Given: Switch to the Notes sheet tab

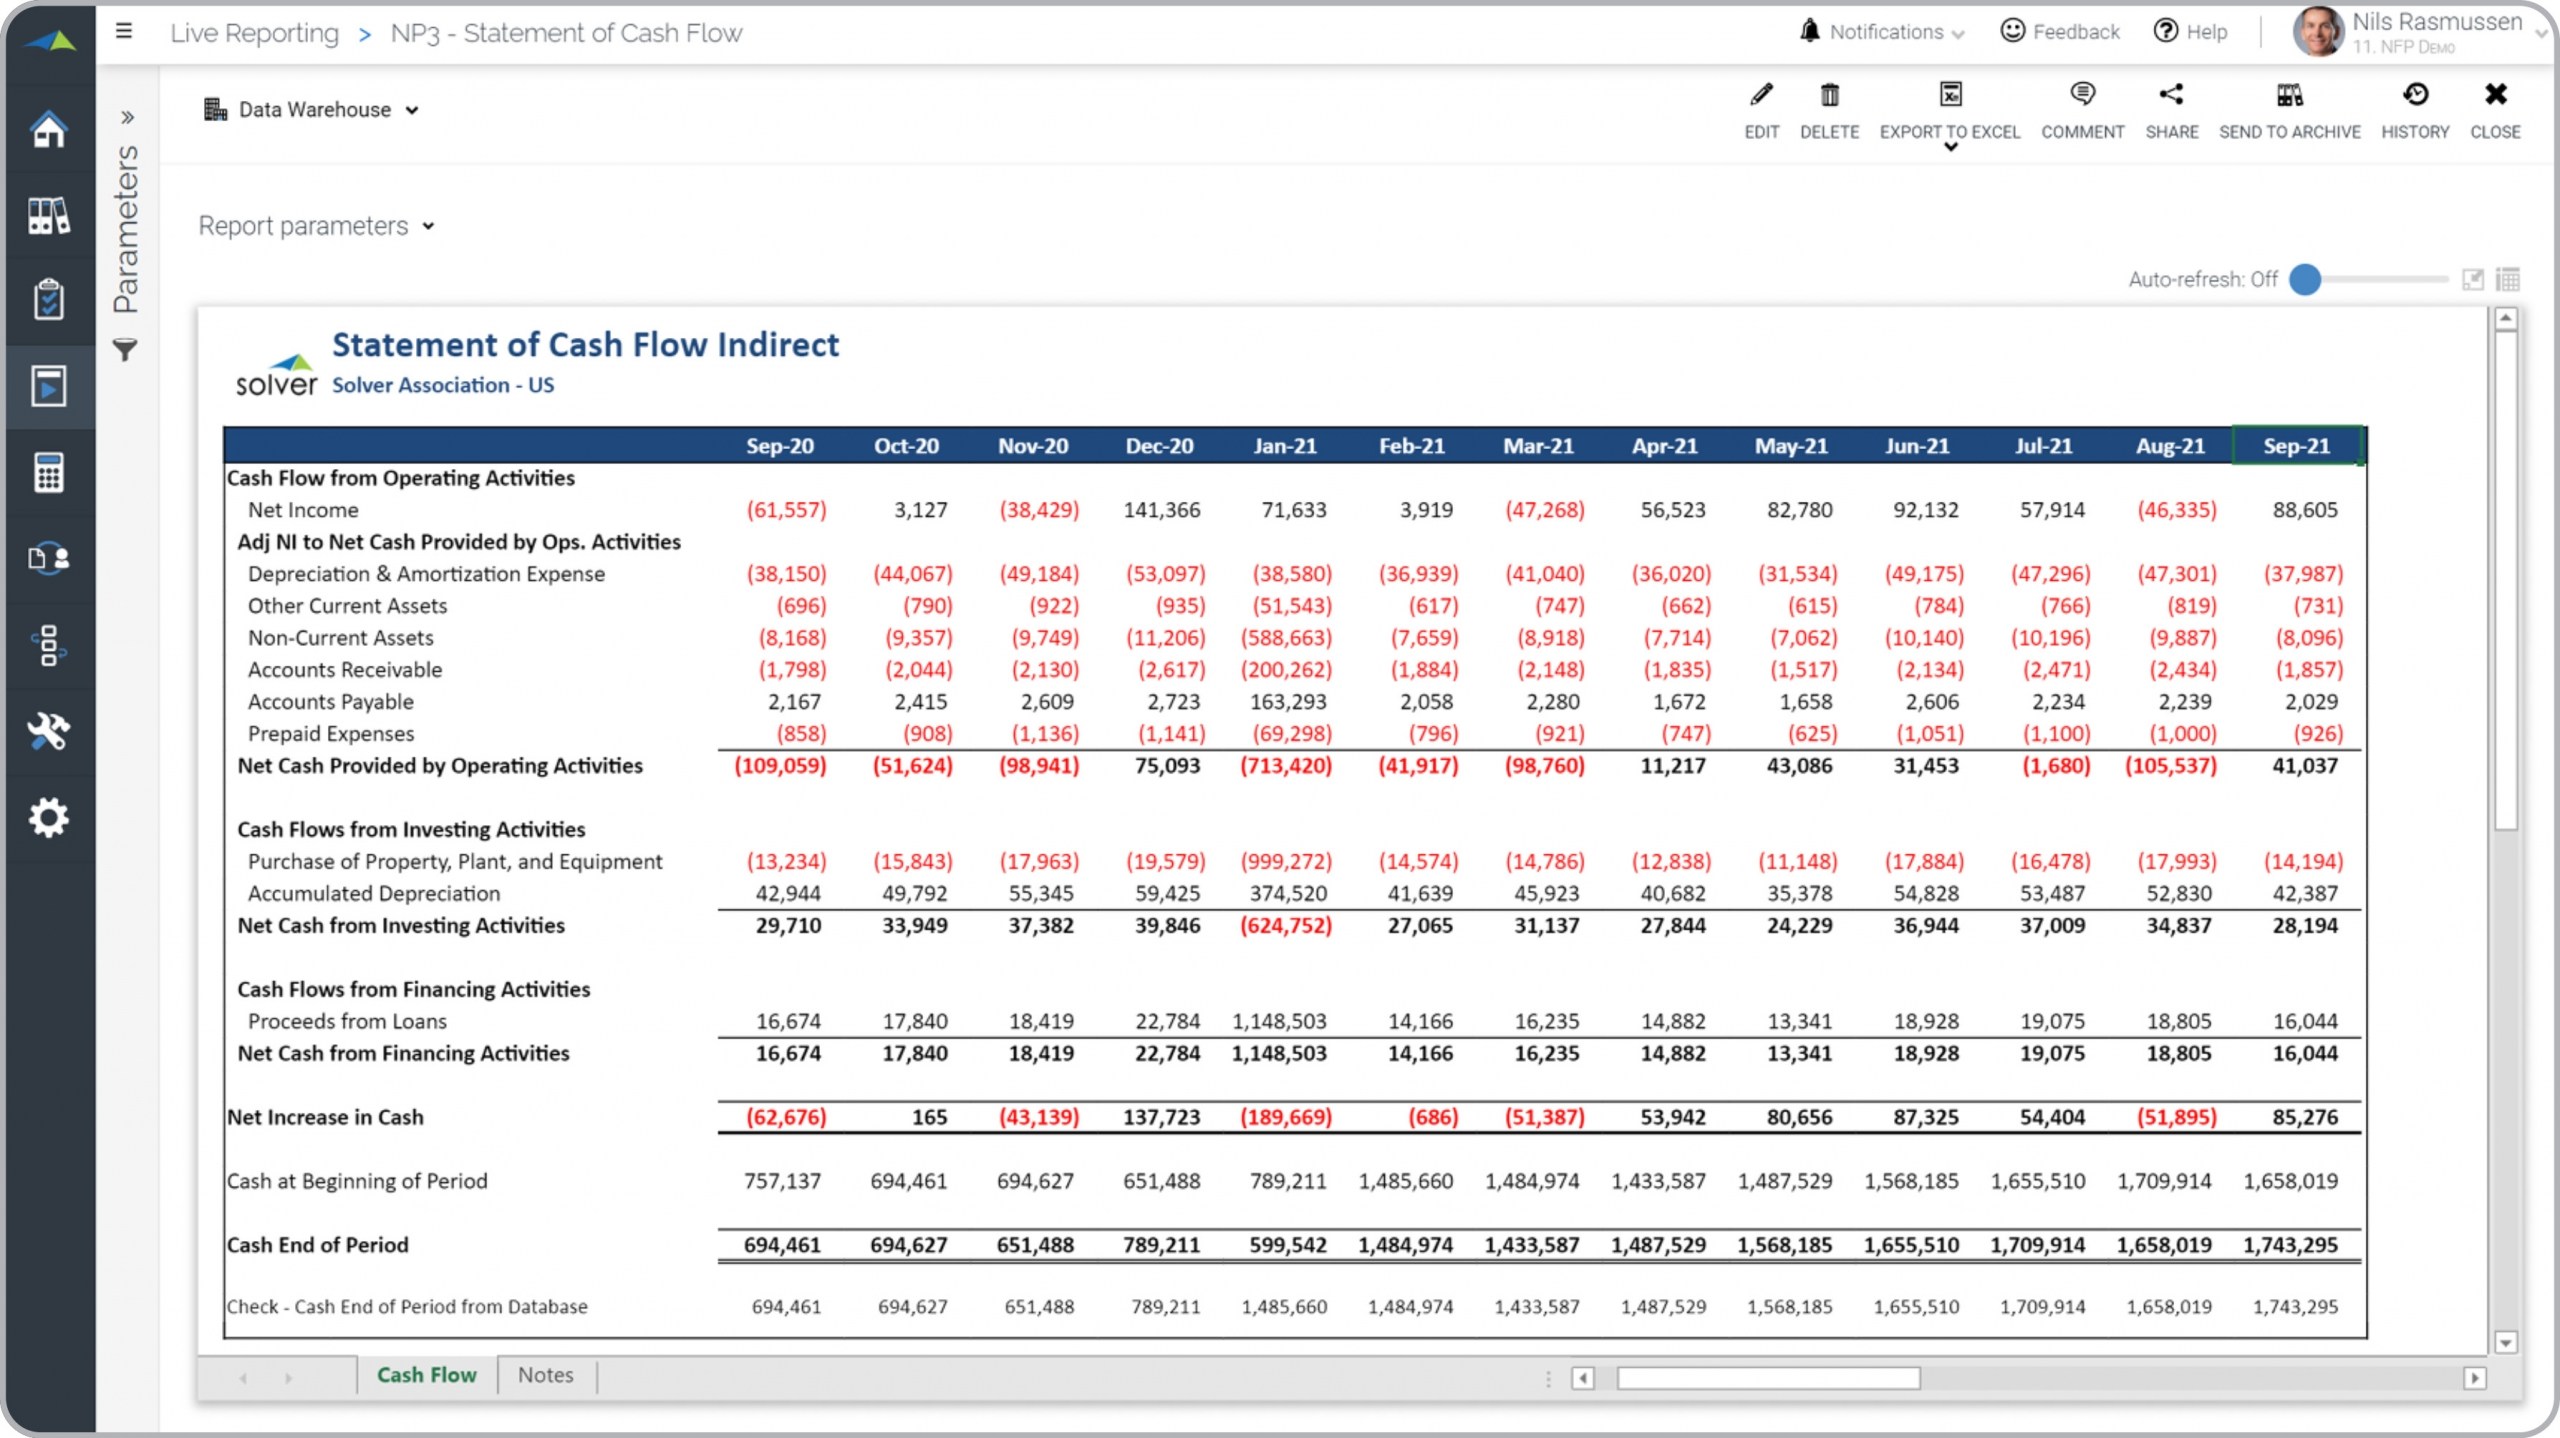Looking at the screenshot, I should click(545, 1375).
